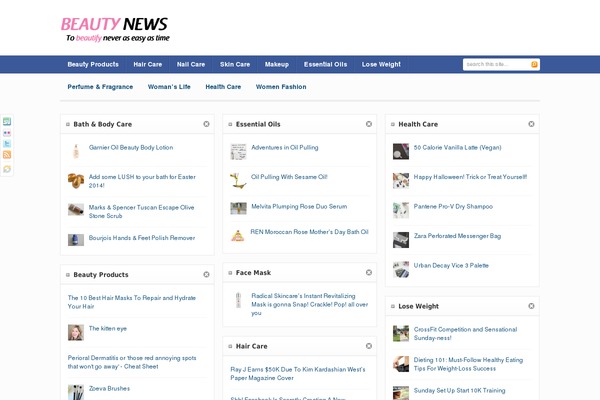Click the Beauty News logo
The image size is (600, 400).
[115, 29]
